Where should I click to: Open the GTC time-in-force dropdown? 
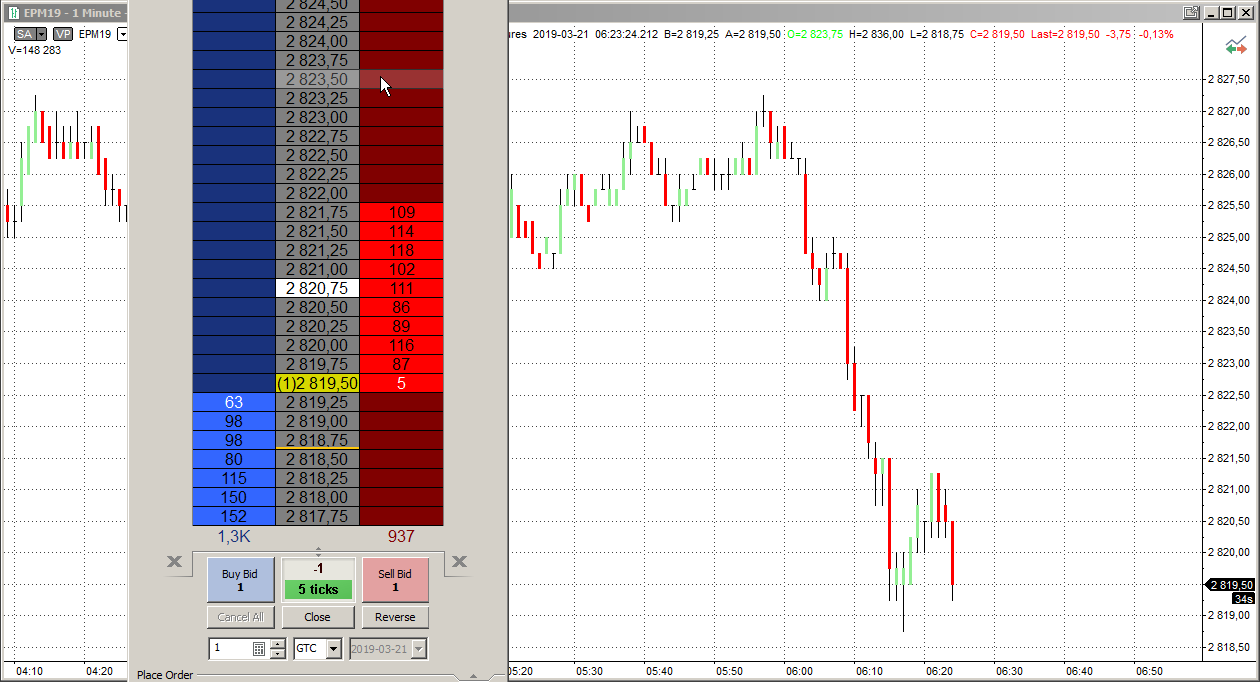(x=334, y=649)
